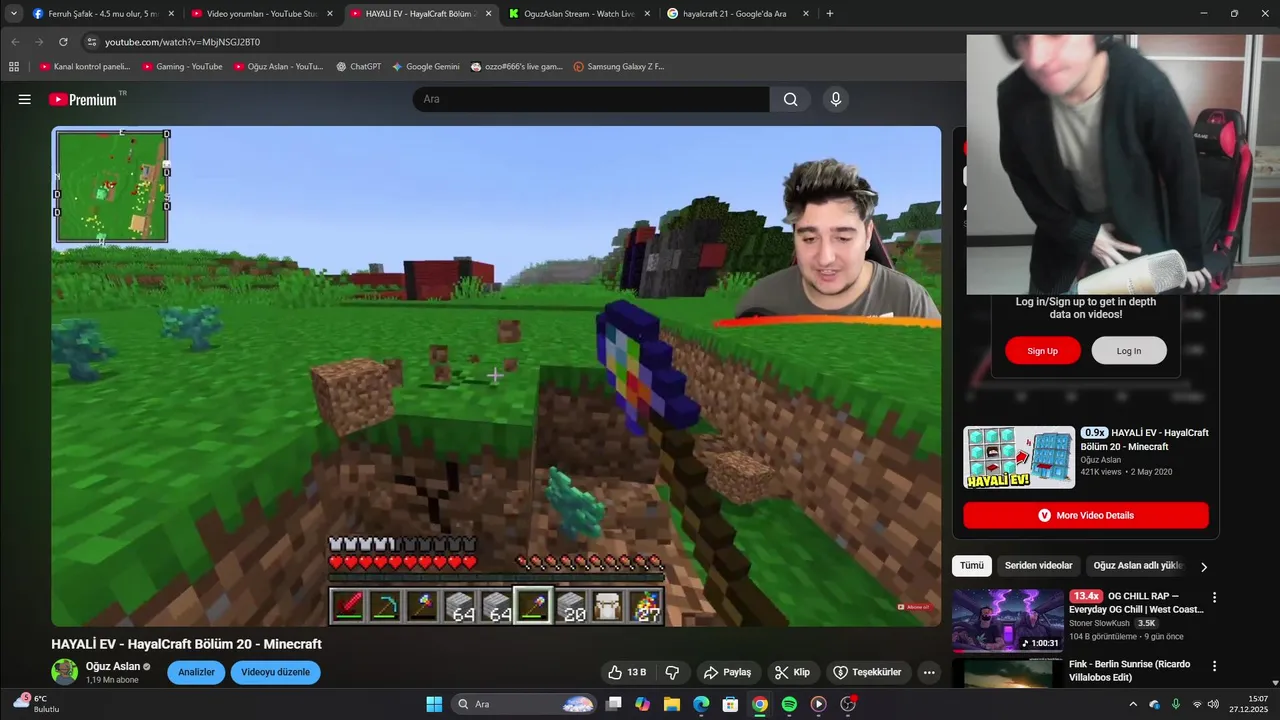Screen dimensions: 1280x720
Task: Open a new browser tab with plus
Action: click(x=829, y=14)
